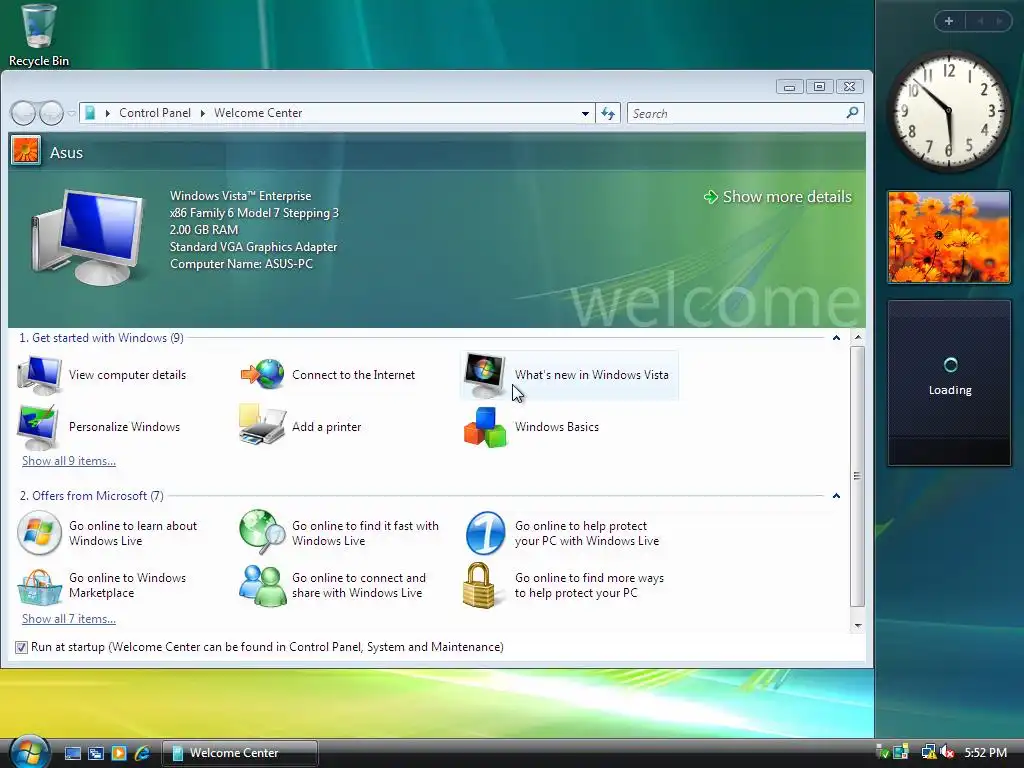Click the refresh button next to the address bar
This screenshot has width=1024, height=768.
pyautogui.click(x=608, y=114)
